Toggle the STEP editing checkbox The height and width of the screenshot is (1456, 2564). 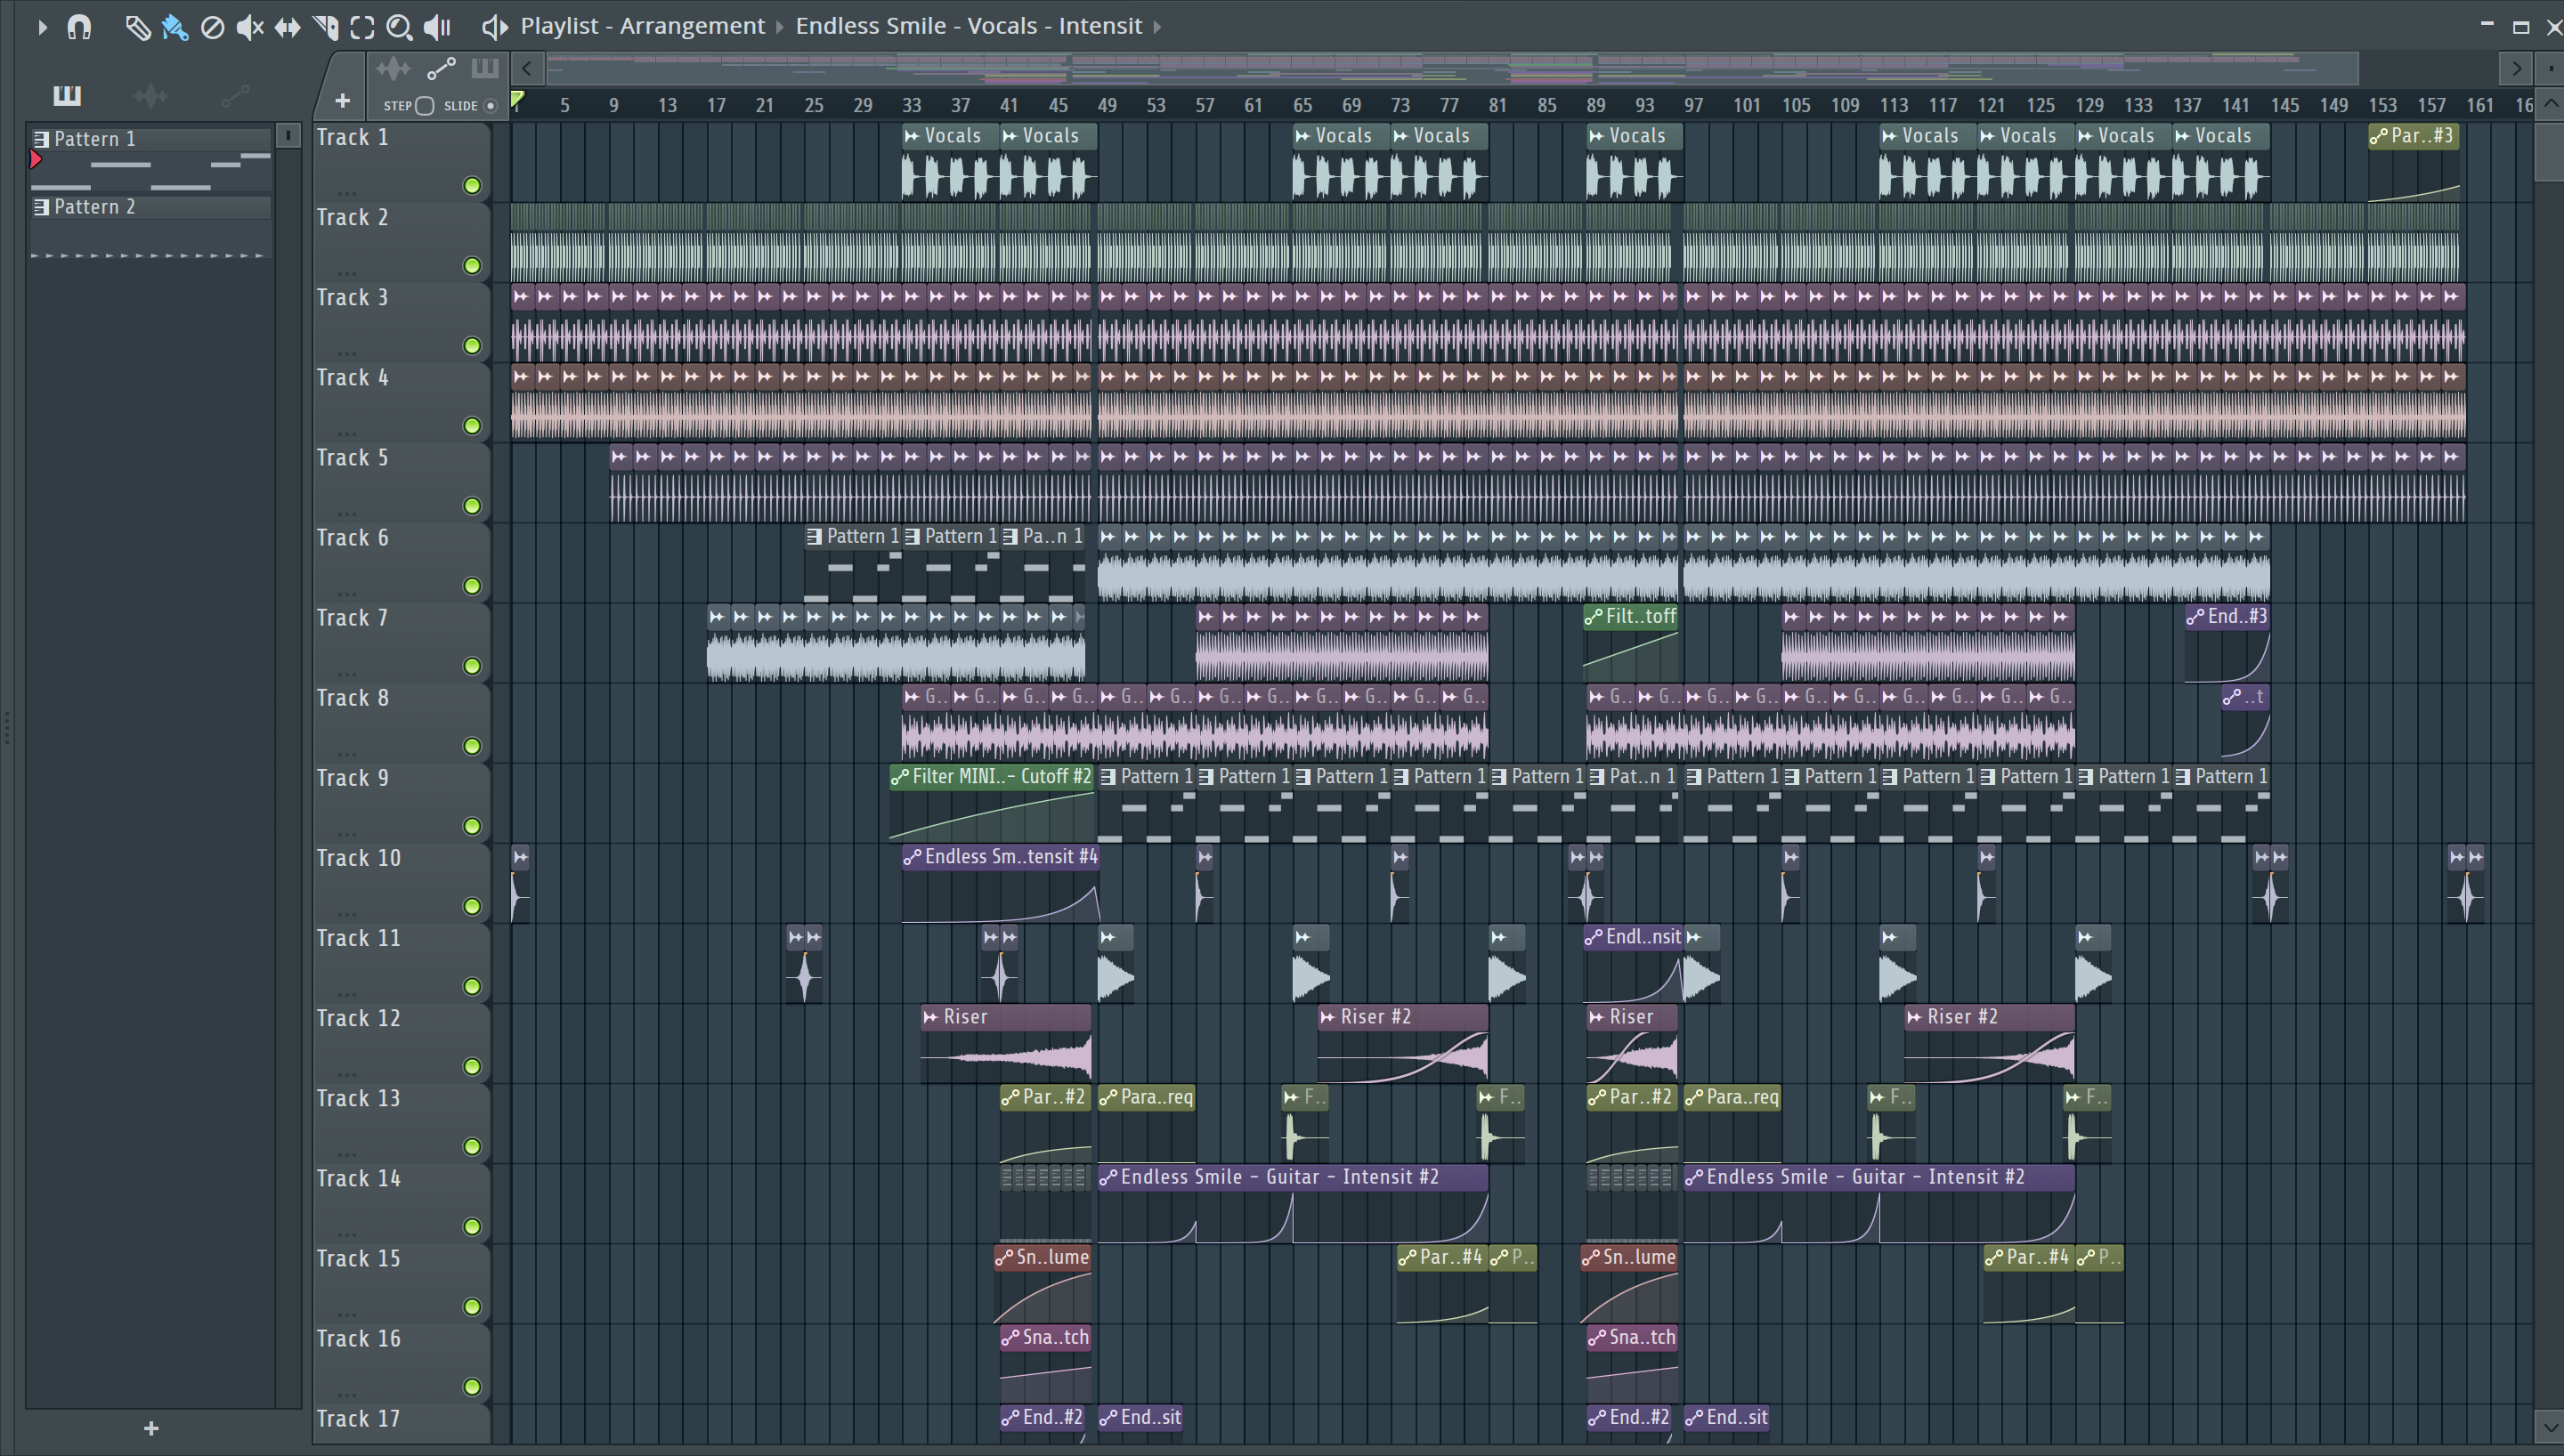pos(425,106)
